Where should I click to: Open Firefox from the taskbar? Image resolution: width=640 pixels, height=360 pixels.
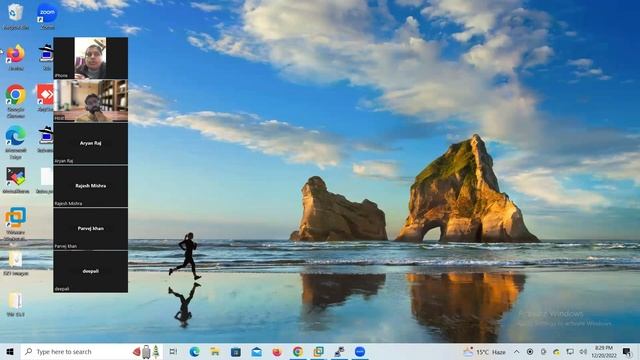click(277, 352)
